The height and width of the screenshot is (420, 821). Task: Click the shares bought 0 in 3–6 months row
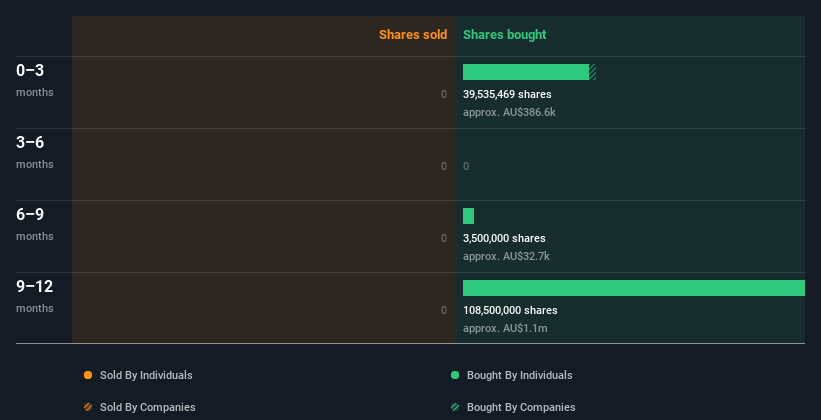tap(466, 167)
